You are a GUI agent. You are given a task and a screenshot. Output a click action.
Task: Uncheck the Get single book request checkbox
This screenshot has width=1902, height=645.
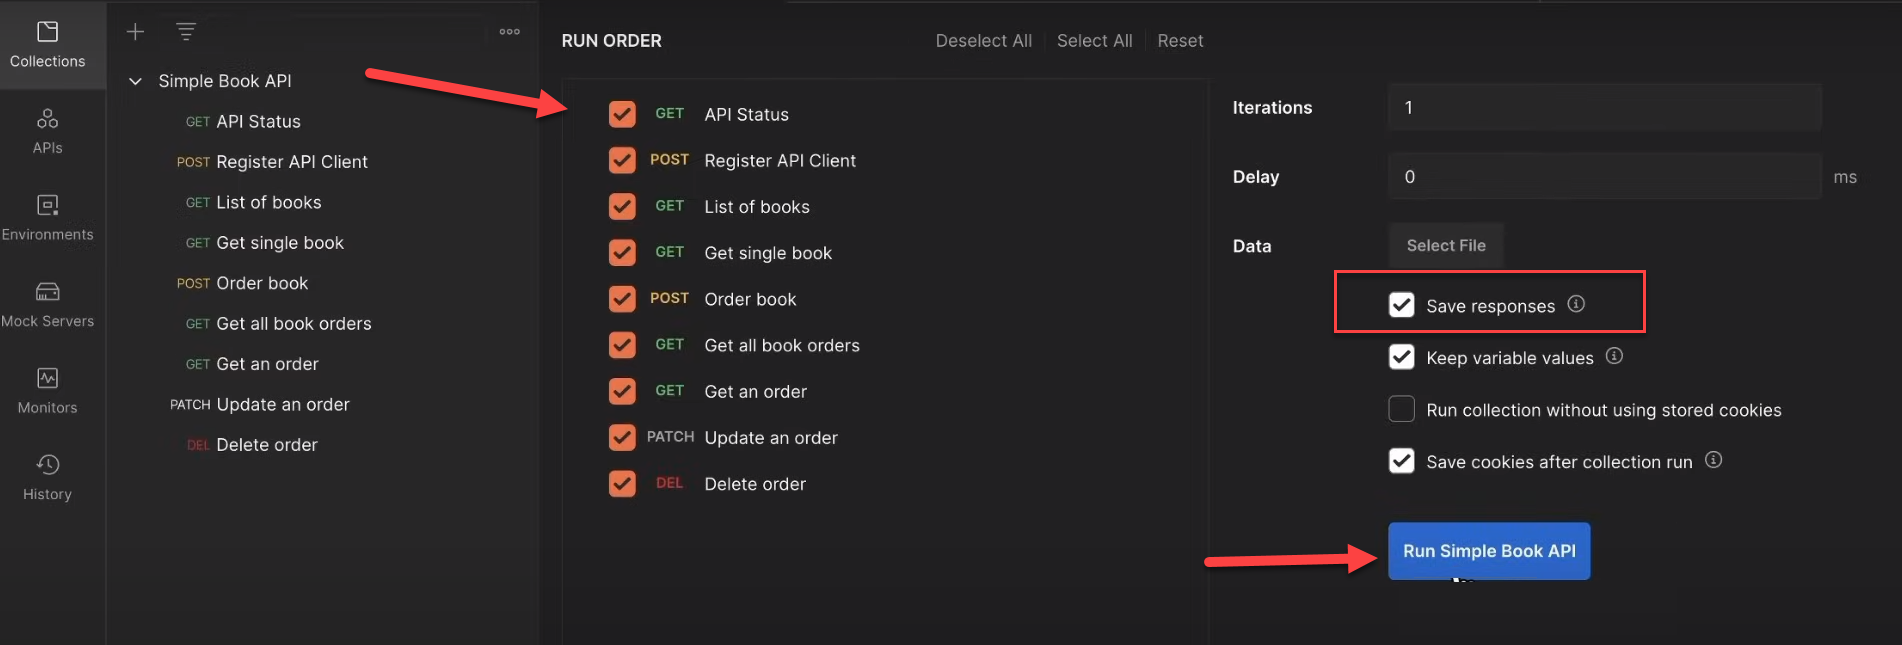click(x=622, y=252)
